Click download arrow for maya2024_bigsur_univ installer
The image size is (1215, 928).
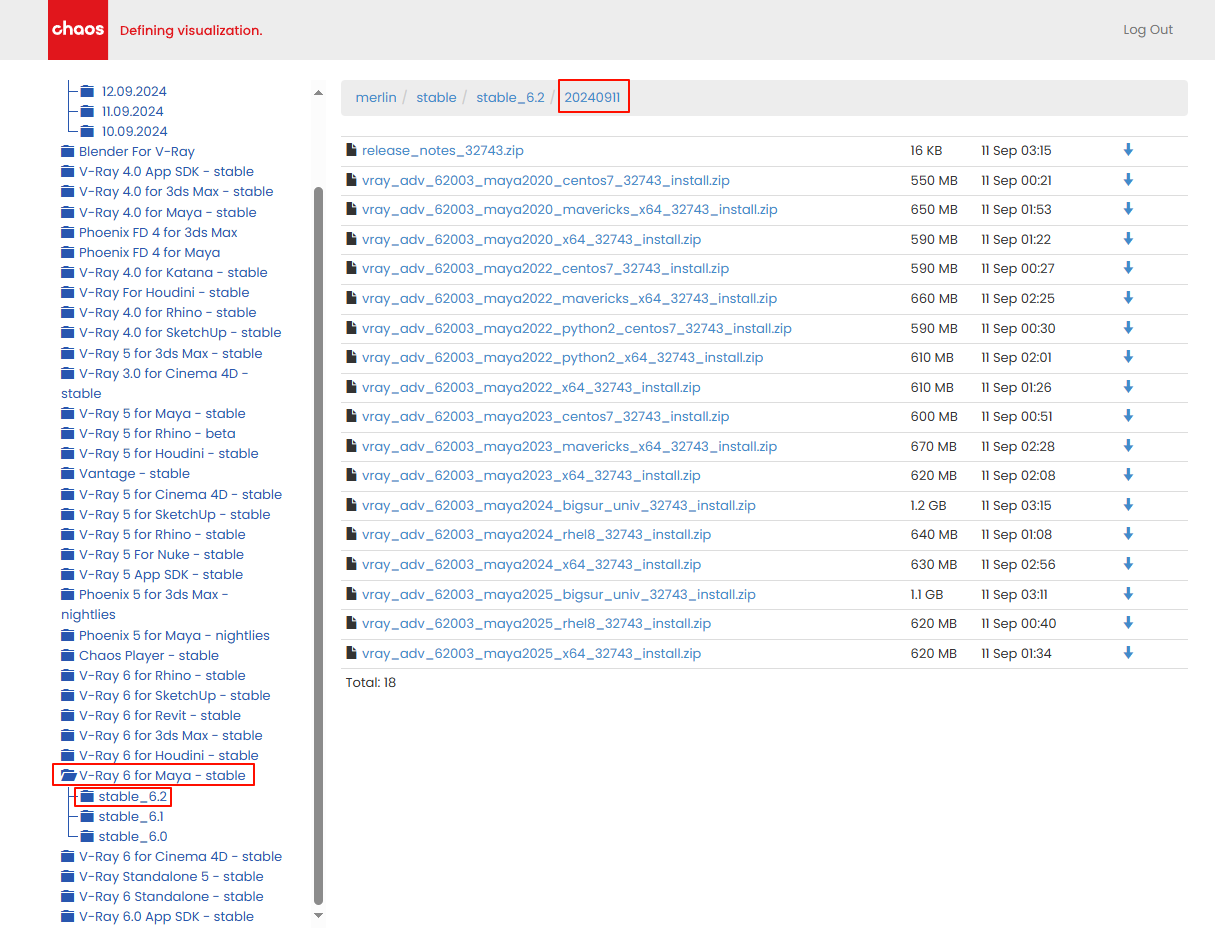point(1128,505)
